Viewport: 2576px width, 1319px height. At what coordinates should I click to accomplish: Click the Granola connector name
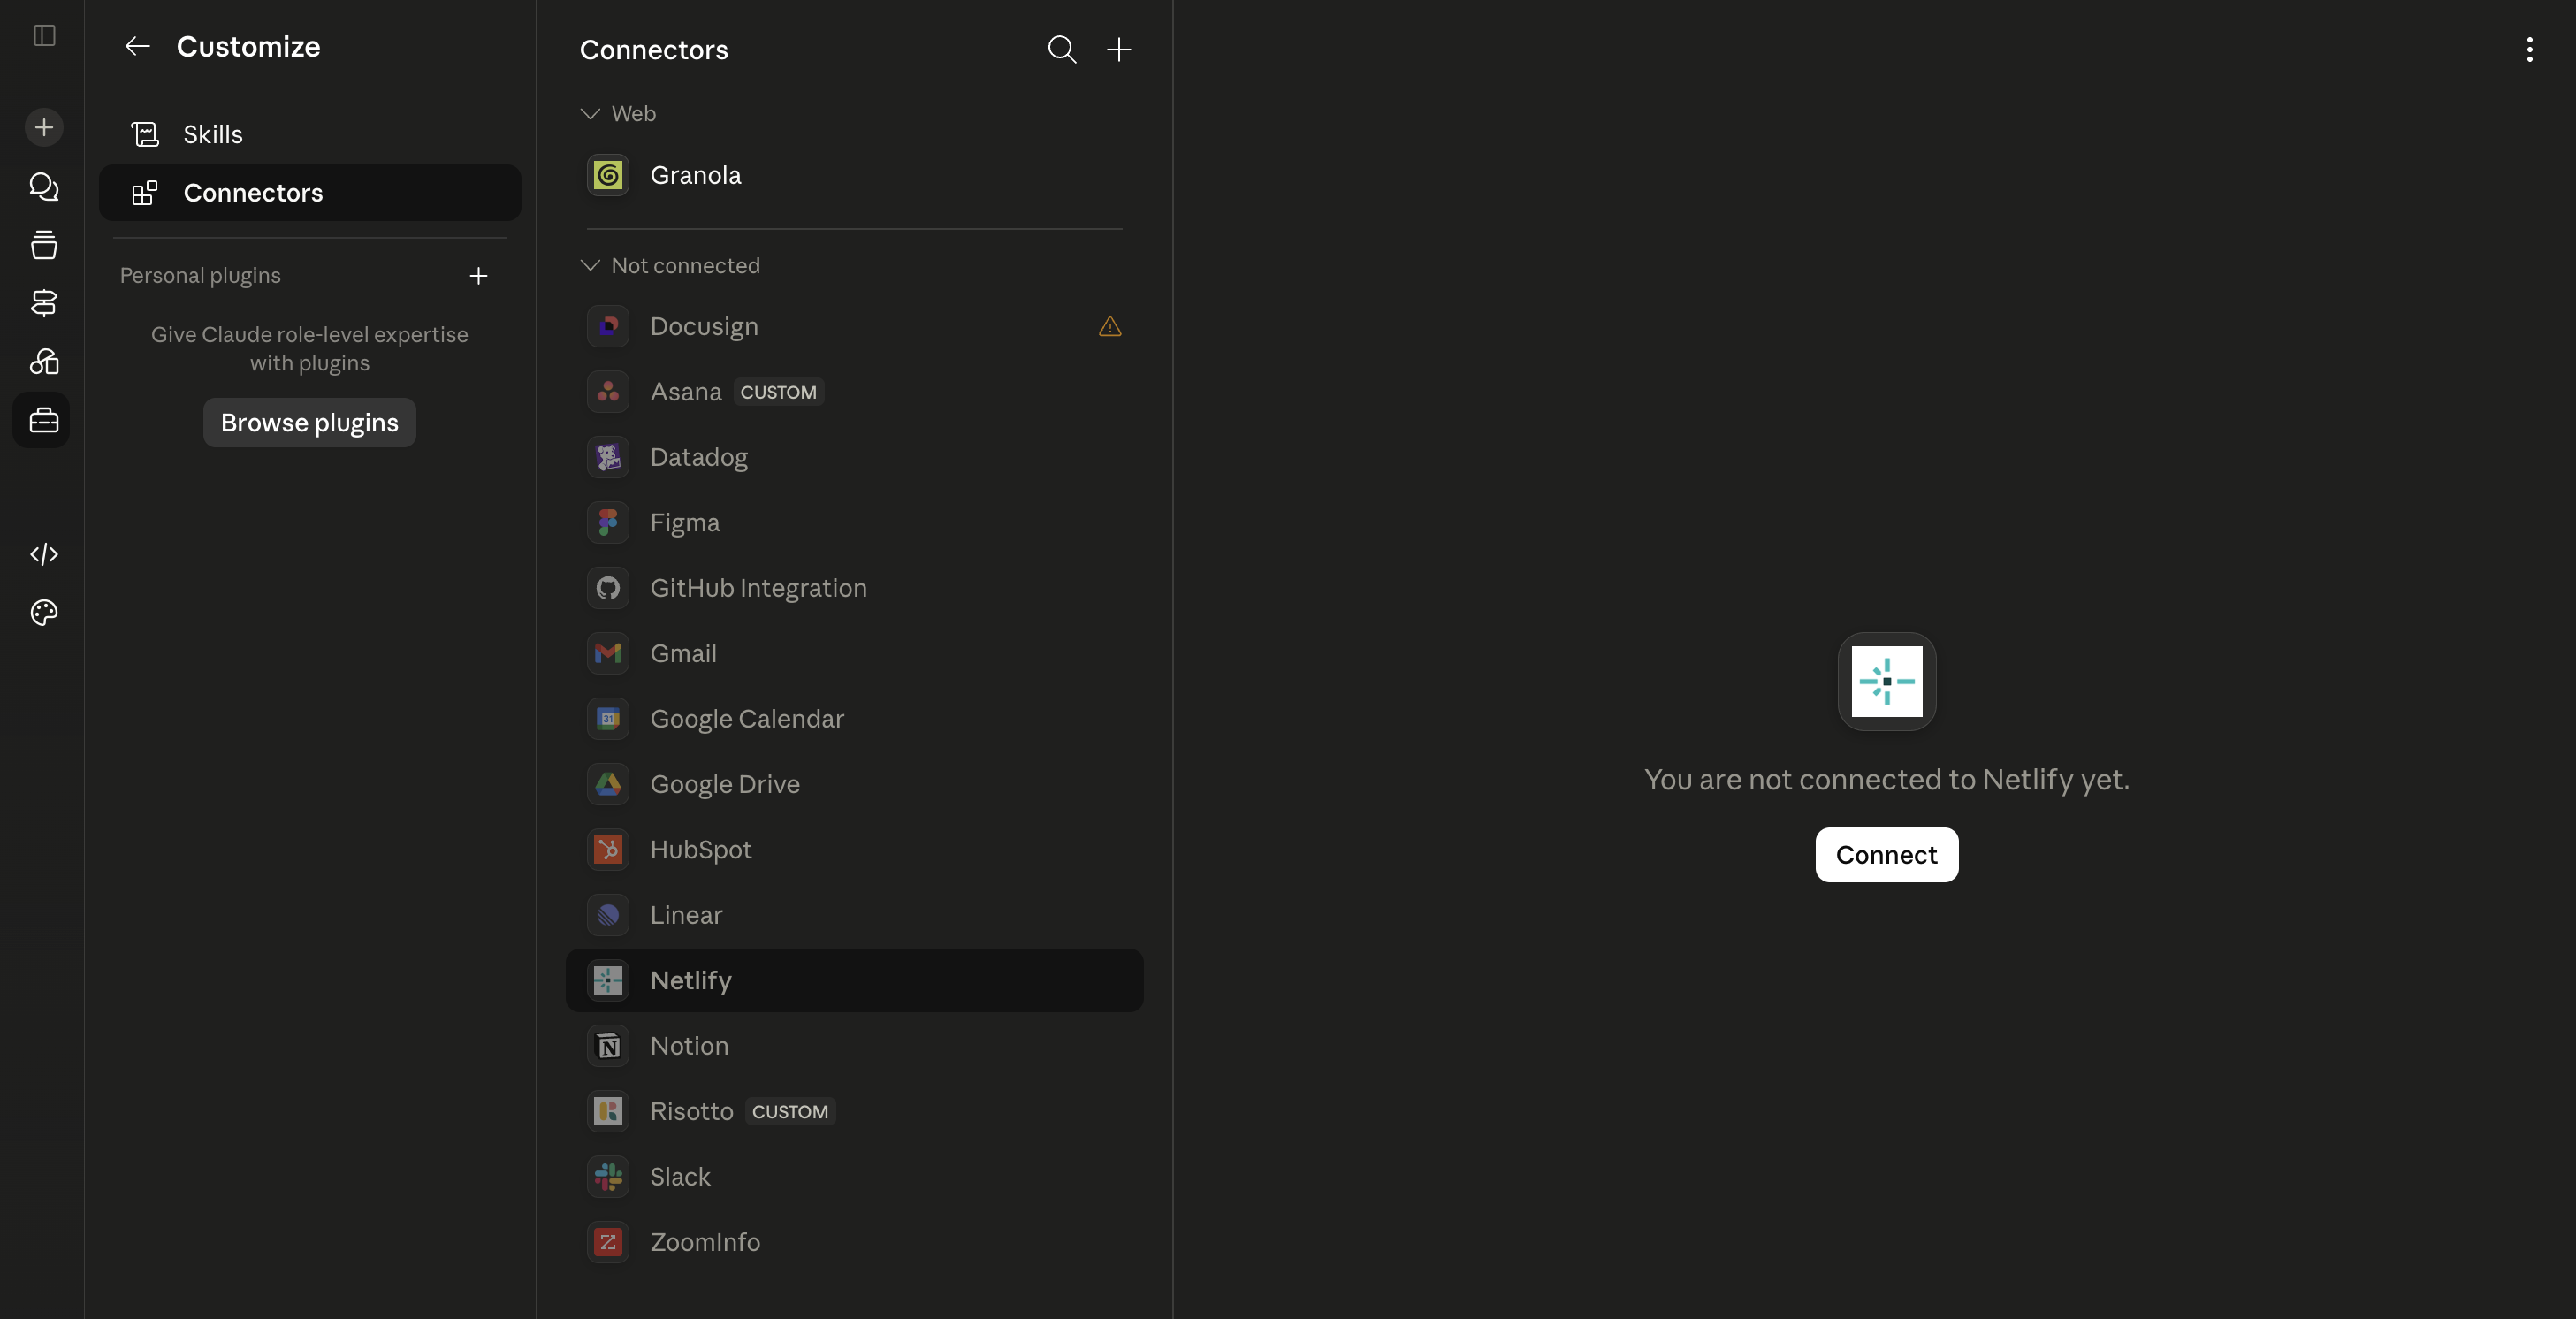point(695,176)
